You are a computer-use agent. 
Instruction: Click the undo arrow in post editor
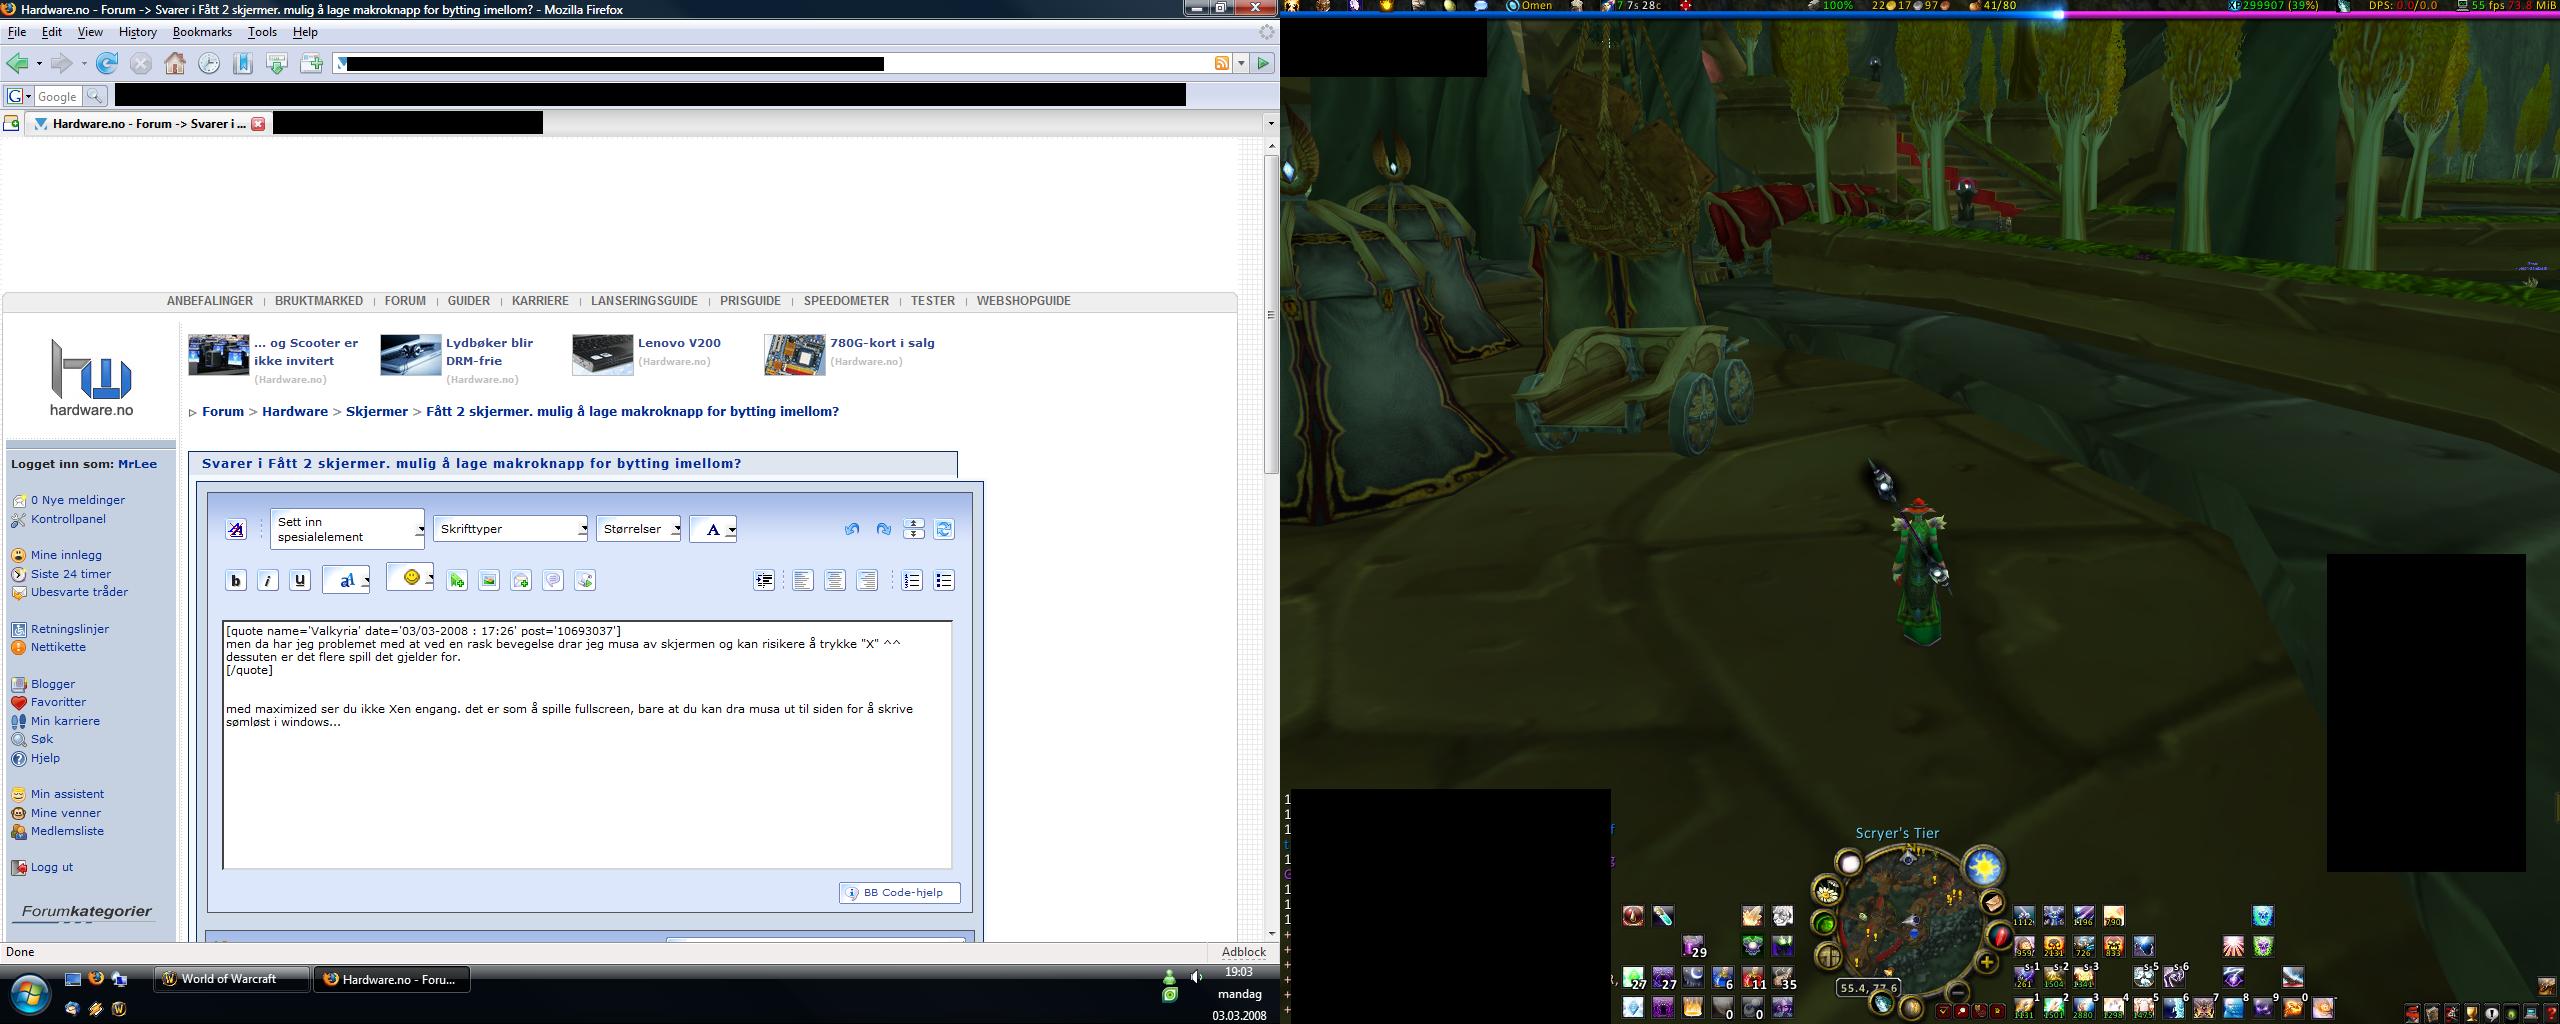click(x=852, y=529)
